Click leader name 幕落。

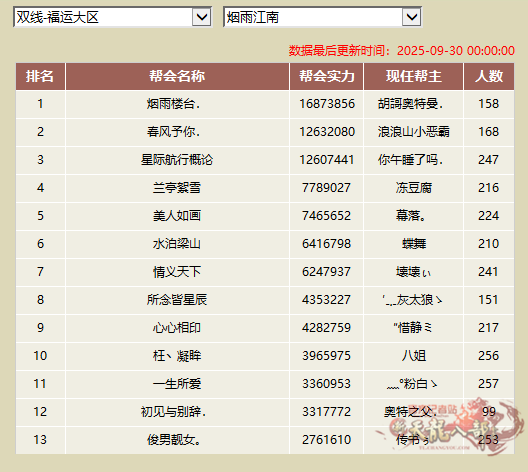click(410, 215)
